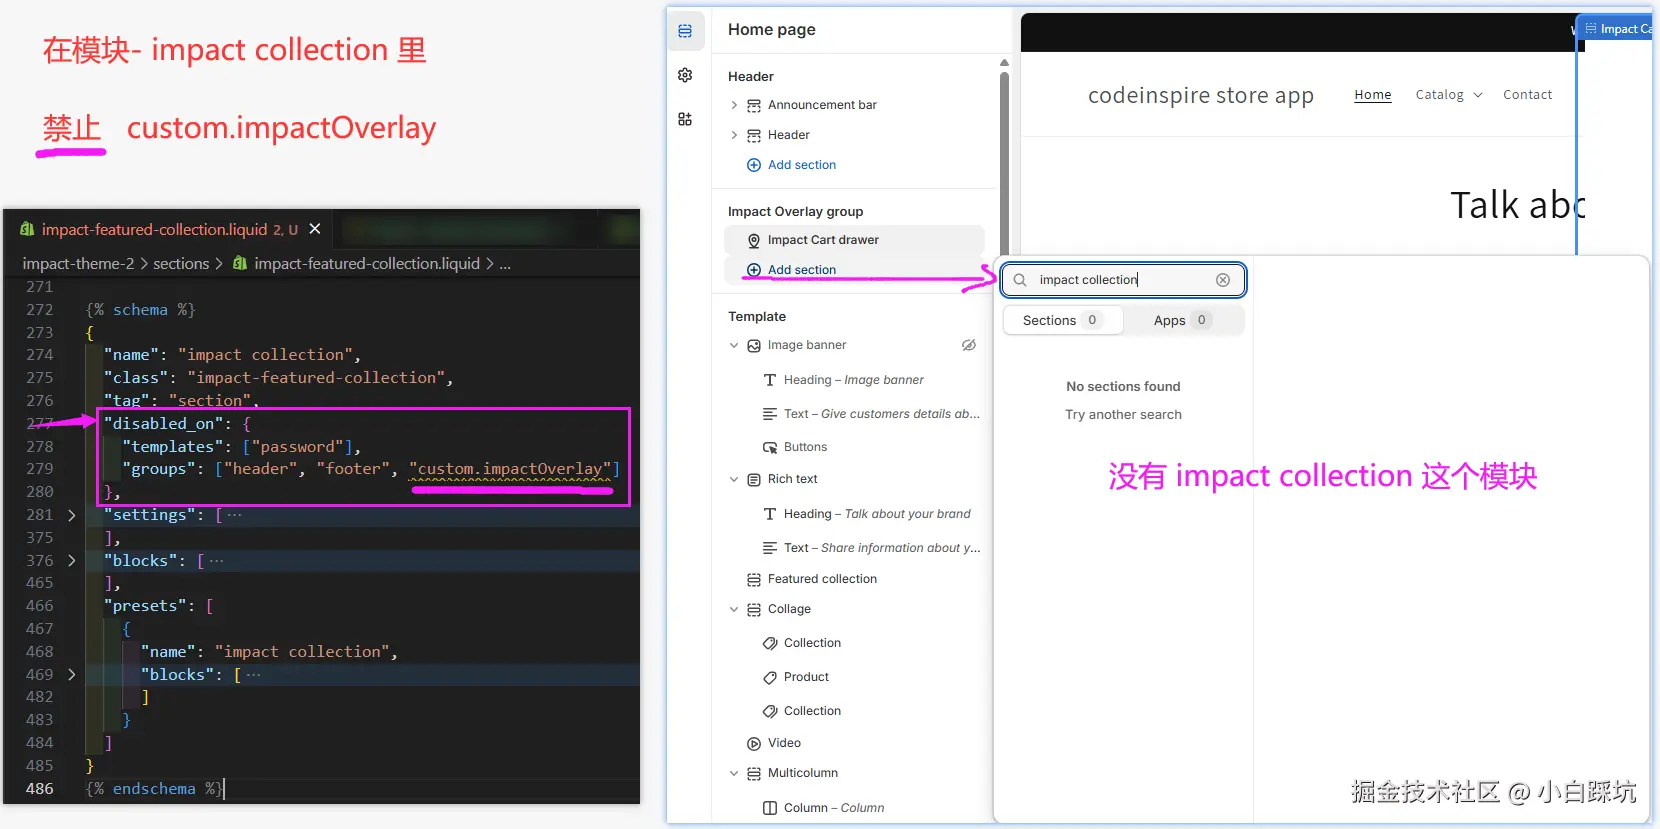Open the Catalog dropdown in store menu
The height and width of the screenshot is (829, 1660).
coord(1449,95)
